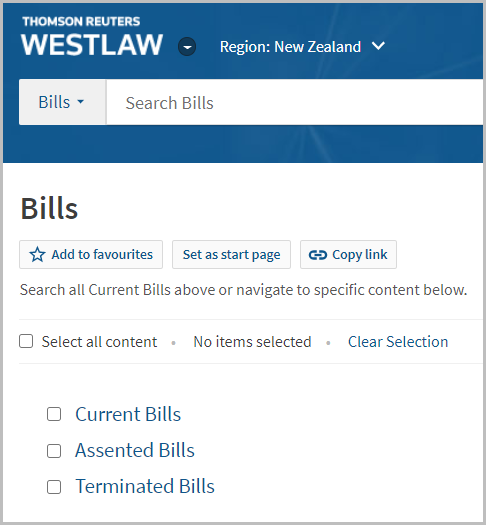Expand the Region: New Zealand chevron

(378, 46)
